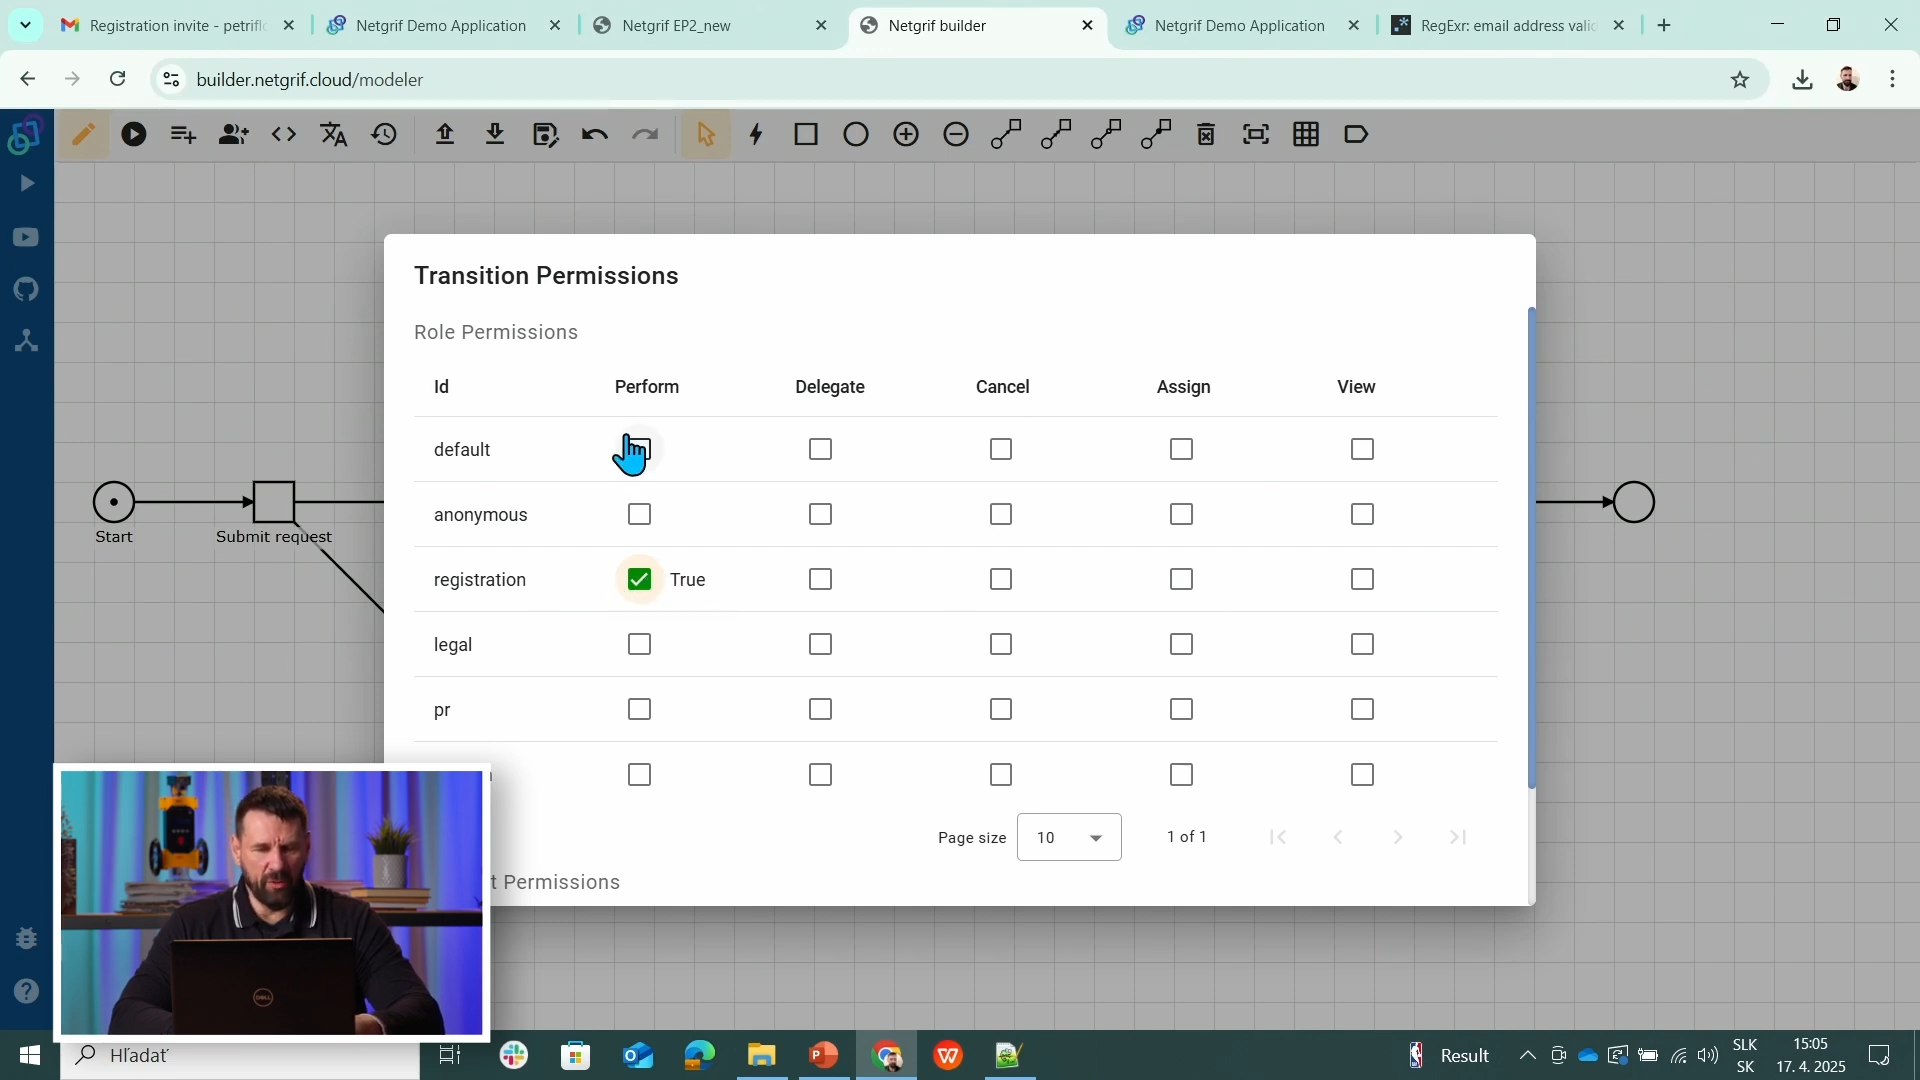The height and width of the screenshot is (1080, 1920).
Task: Click the trash delete icon
Action: [1205, 133]
